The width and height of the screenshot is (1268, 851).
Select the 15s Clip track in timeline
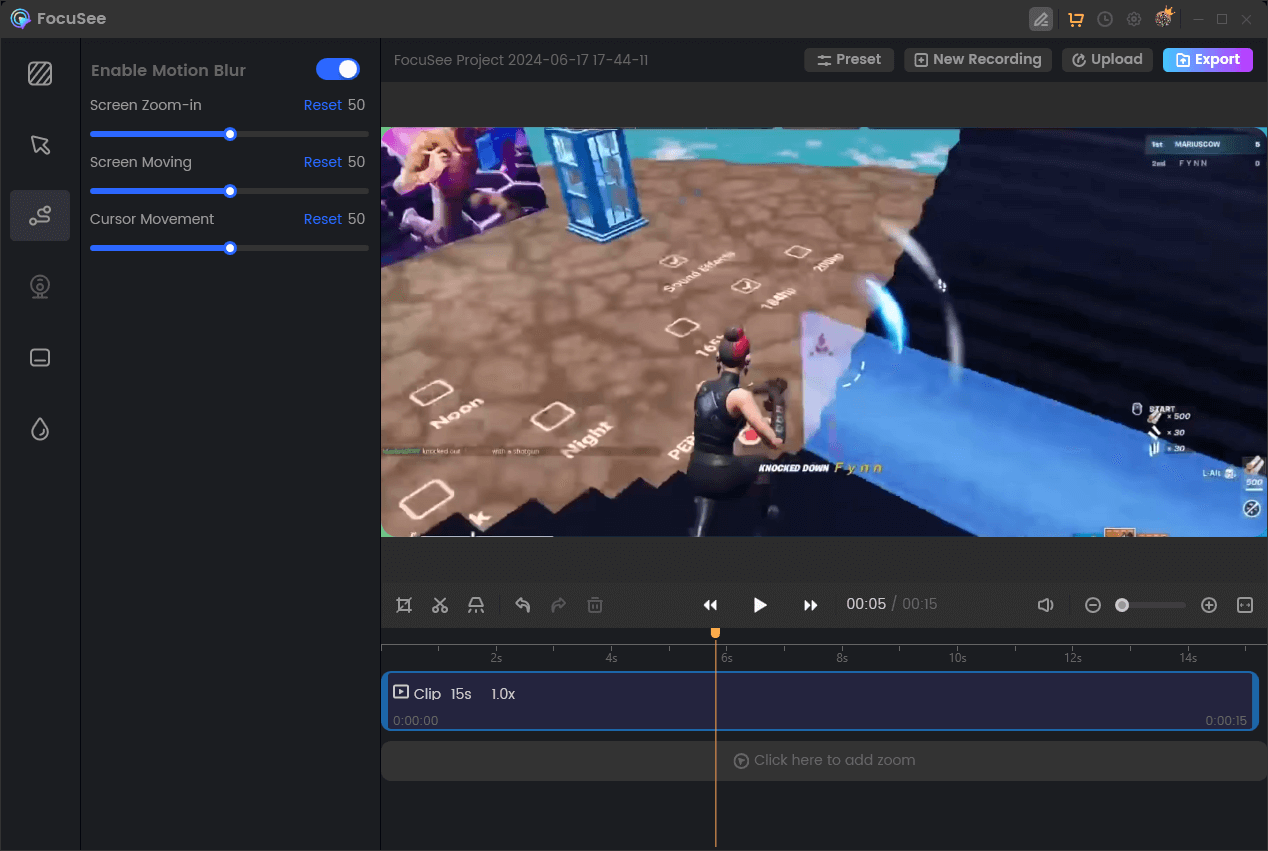pos(820,701)
